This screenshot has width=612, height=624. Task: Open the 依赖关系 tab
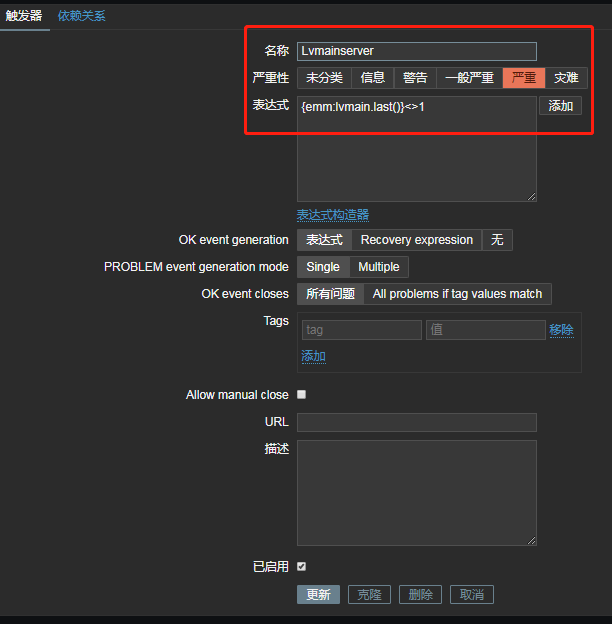click(x=82, y=16)
